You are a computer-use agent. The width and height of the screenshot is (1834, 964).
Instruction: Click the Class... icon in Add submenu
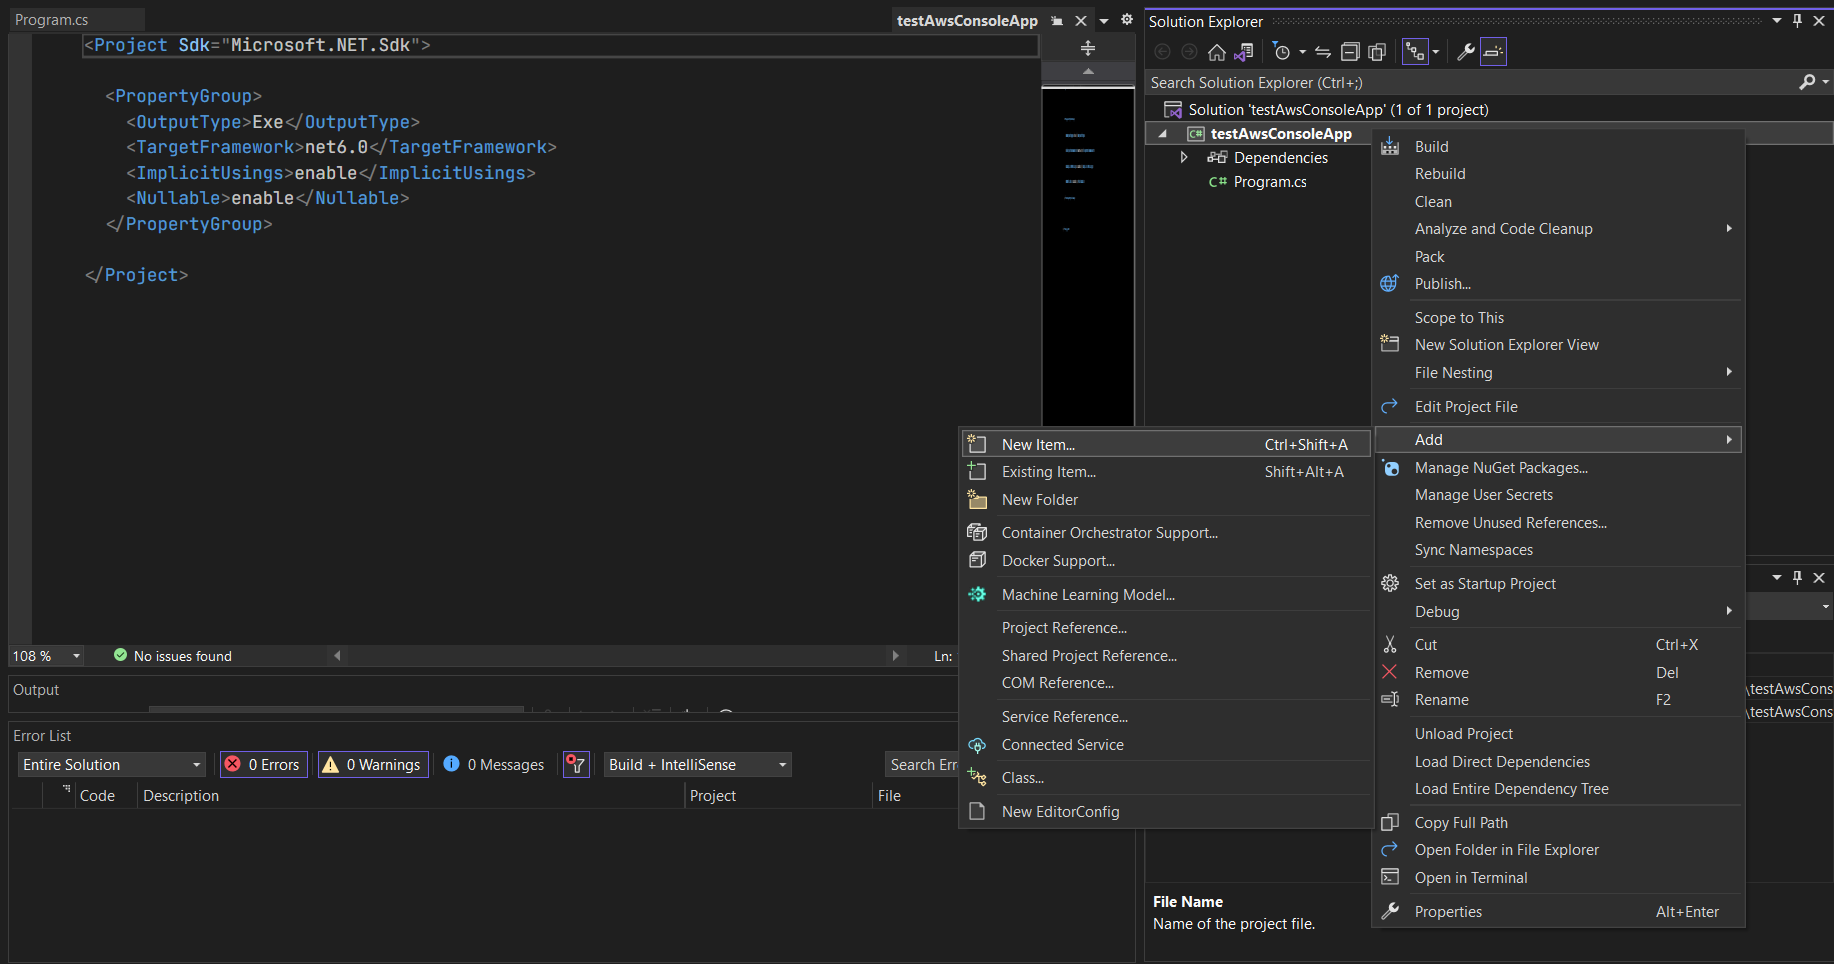point(978,778)
